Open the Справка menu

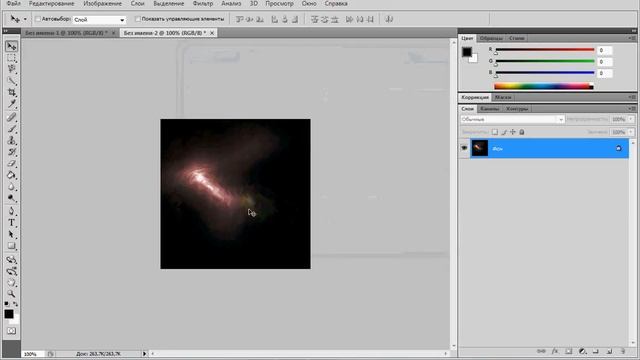click(336, 3)
